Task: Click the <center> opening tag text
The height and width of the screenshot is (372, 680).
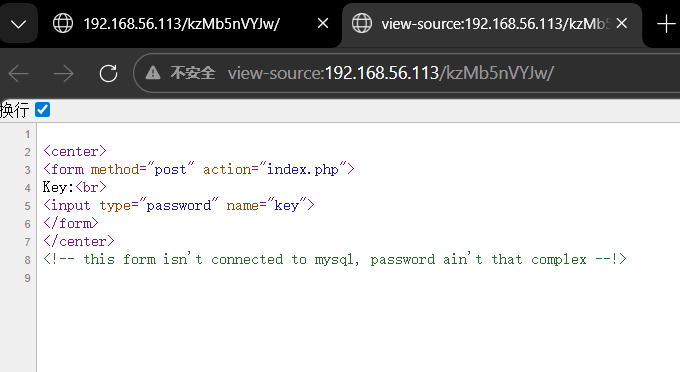Action: coord(75,151)
